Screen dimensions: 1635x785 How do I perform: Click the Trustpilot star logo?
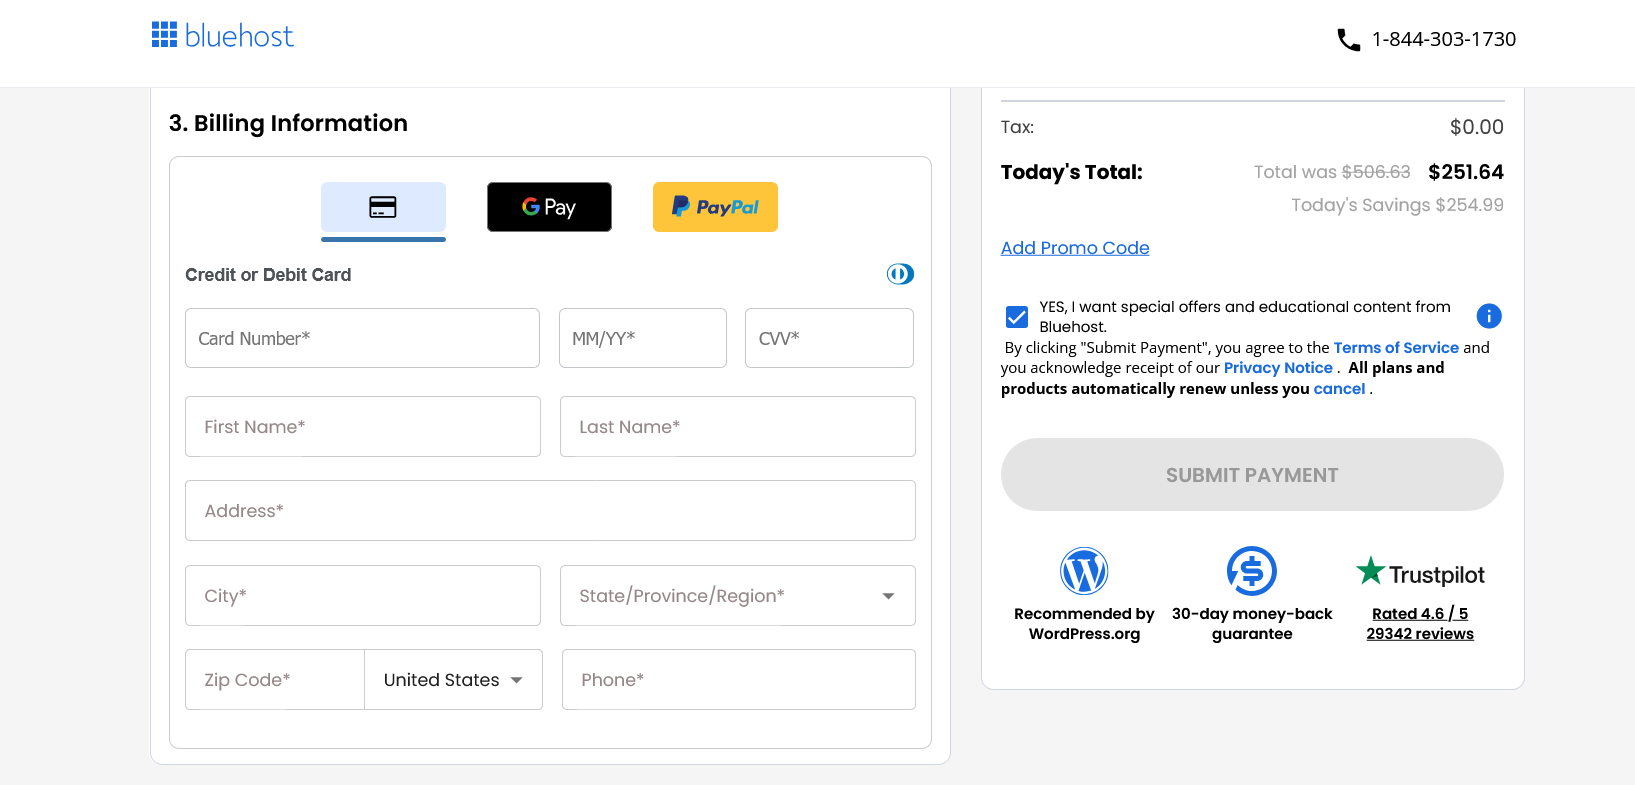1420,573
